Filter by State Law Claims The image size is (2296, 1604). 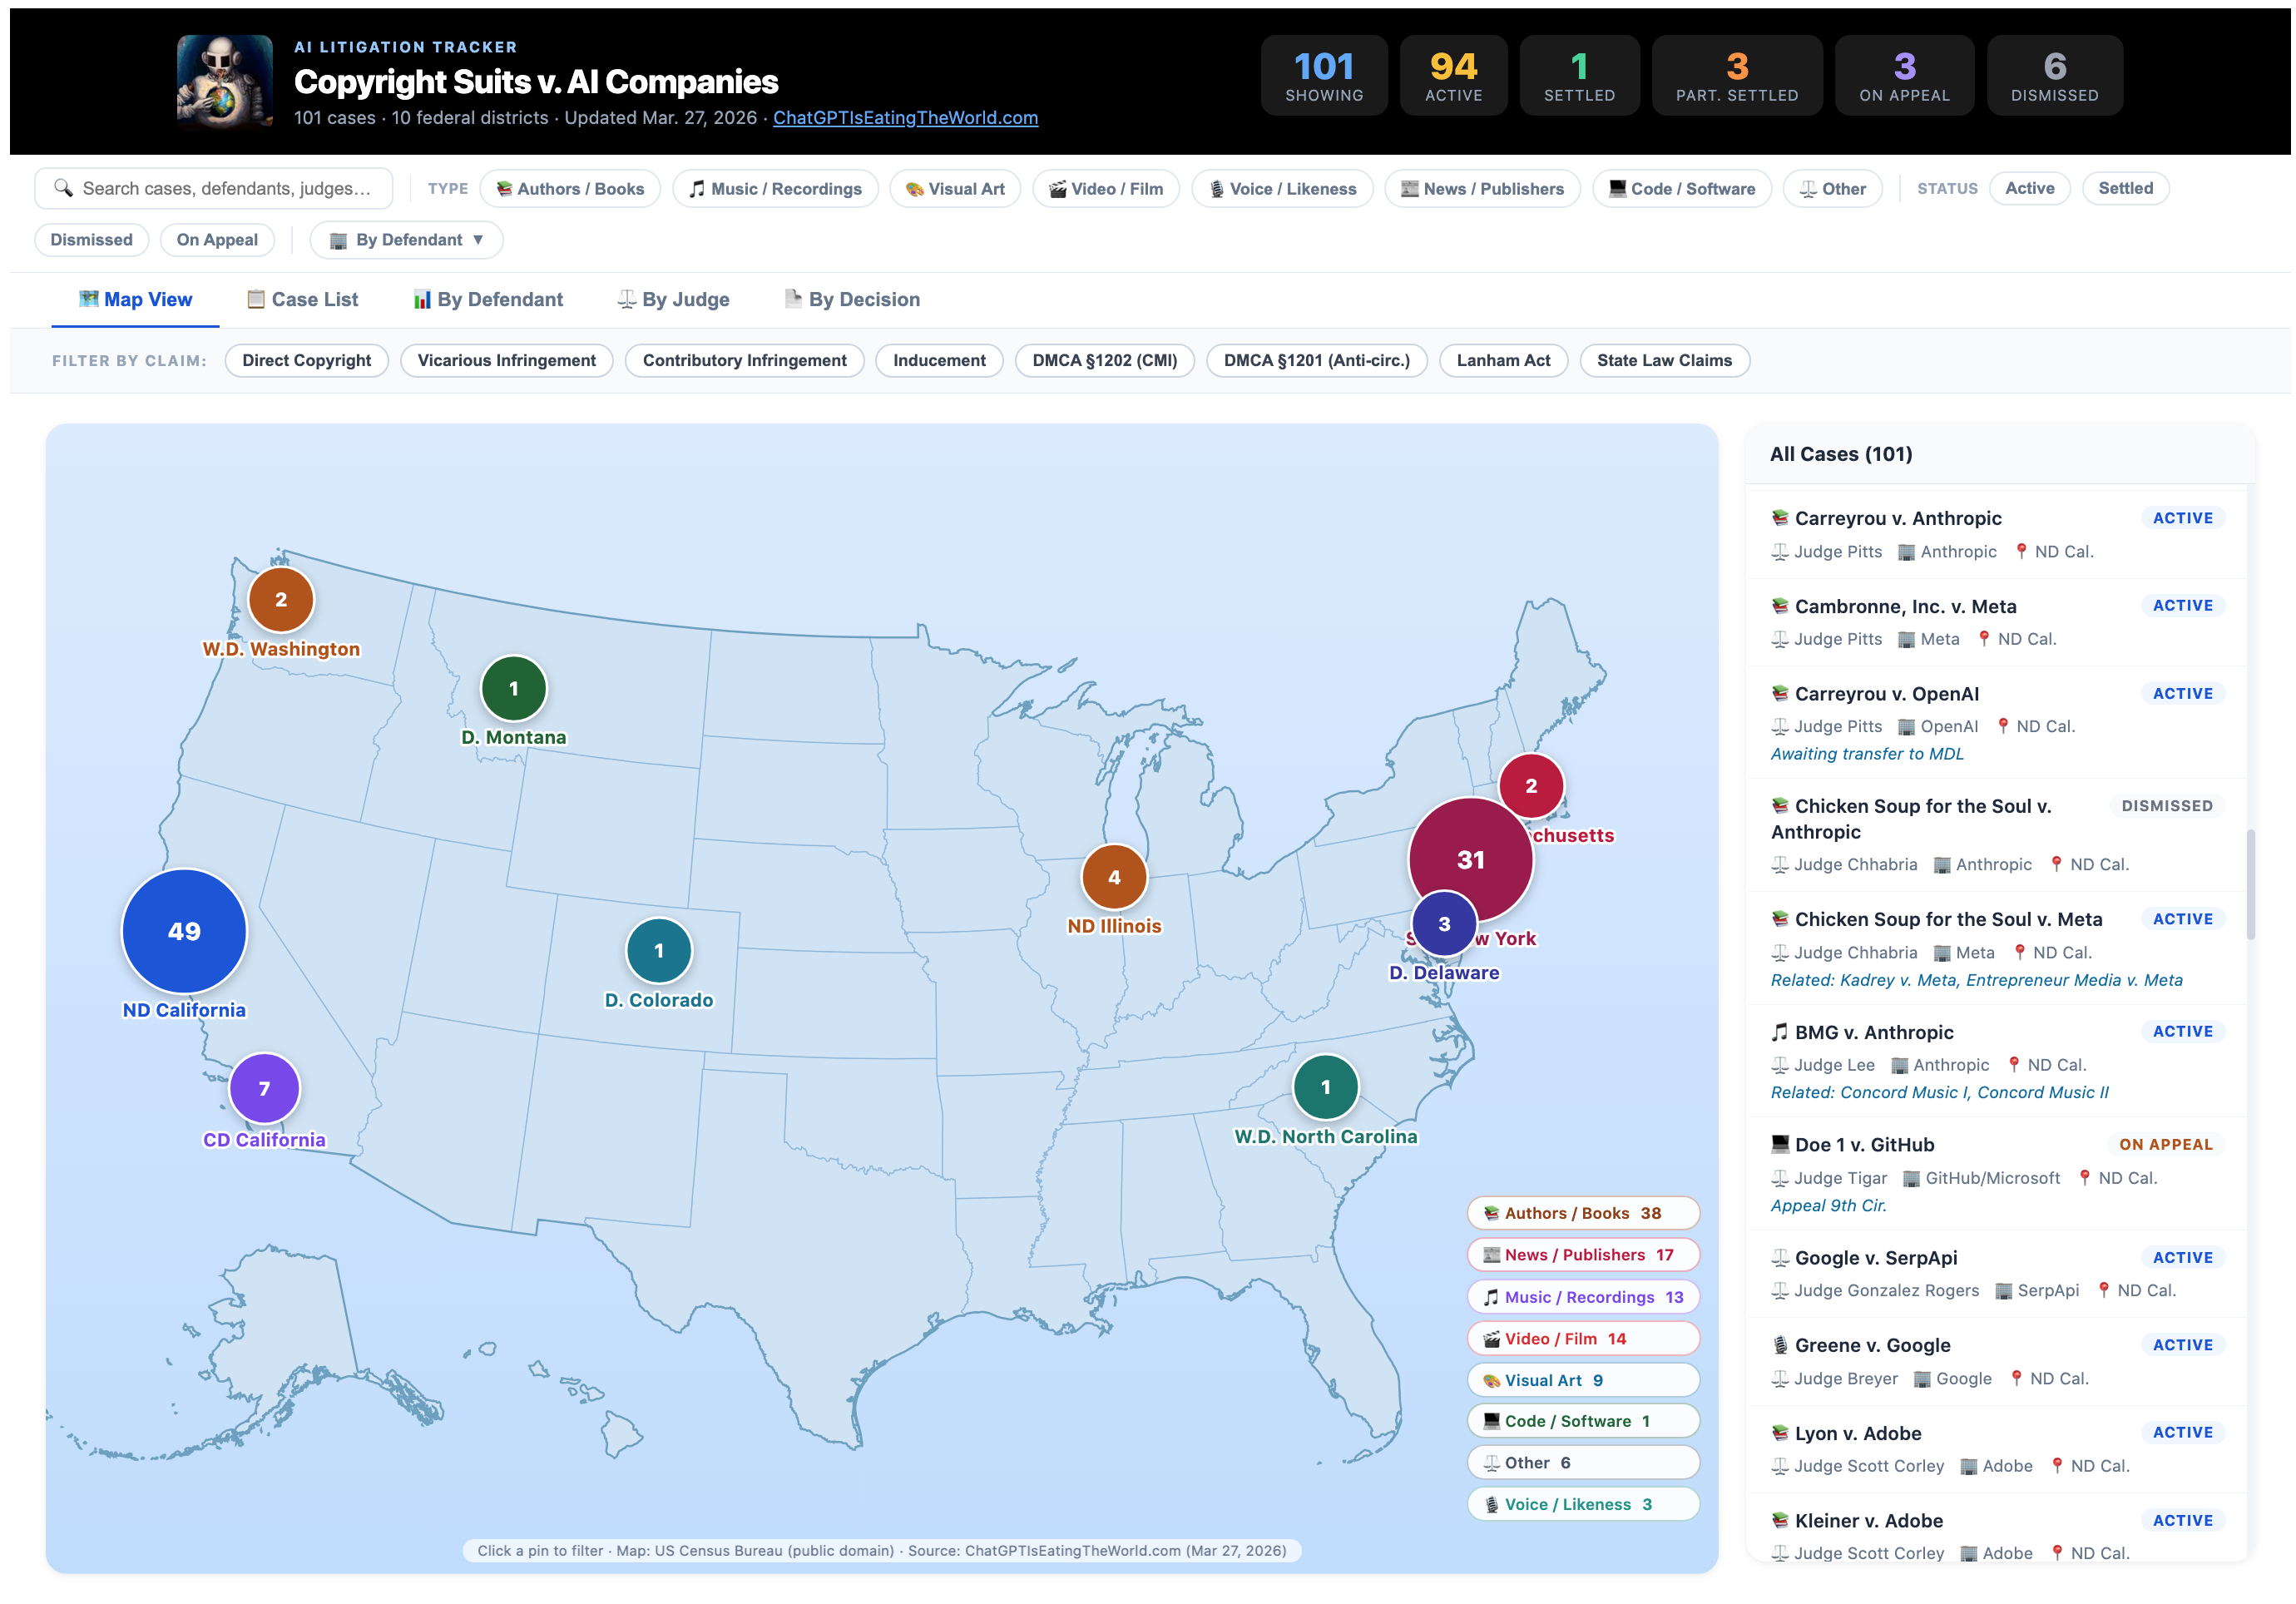point(1664,360)
